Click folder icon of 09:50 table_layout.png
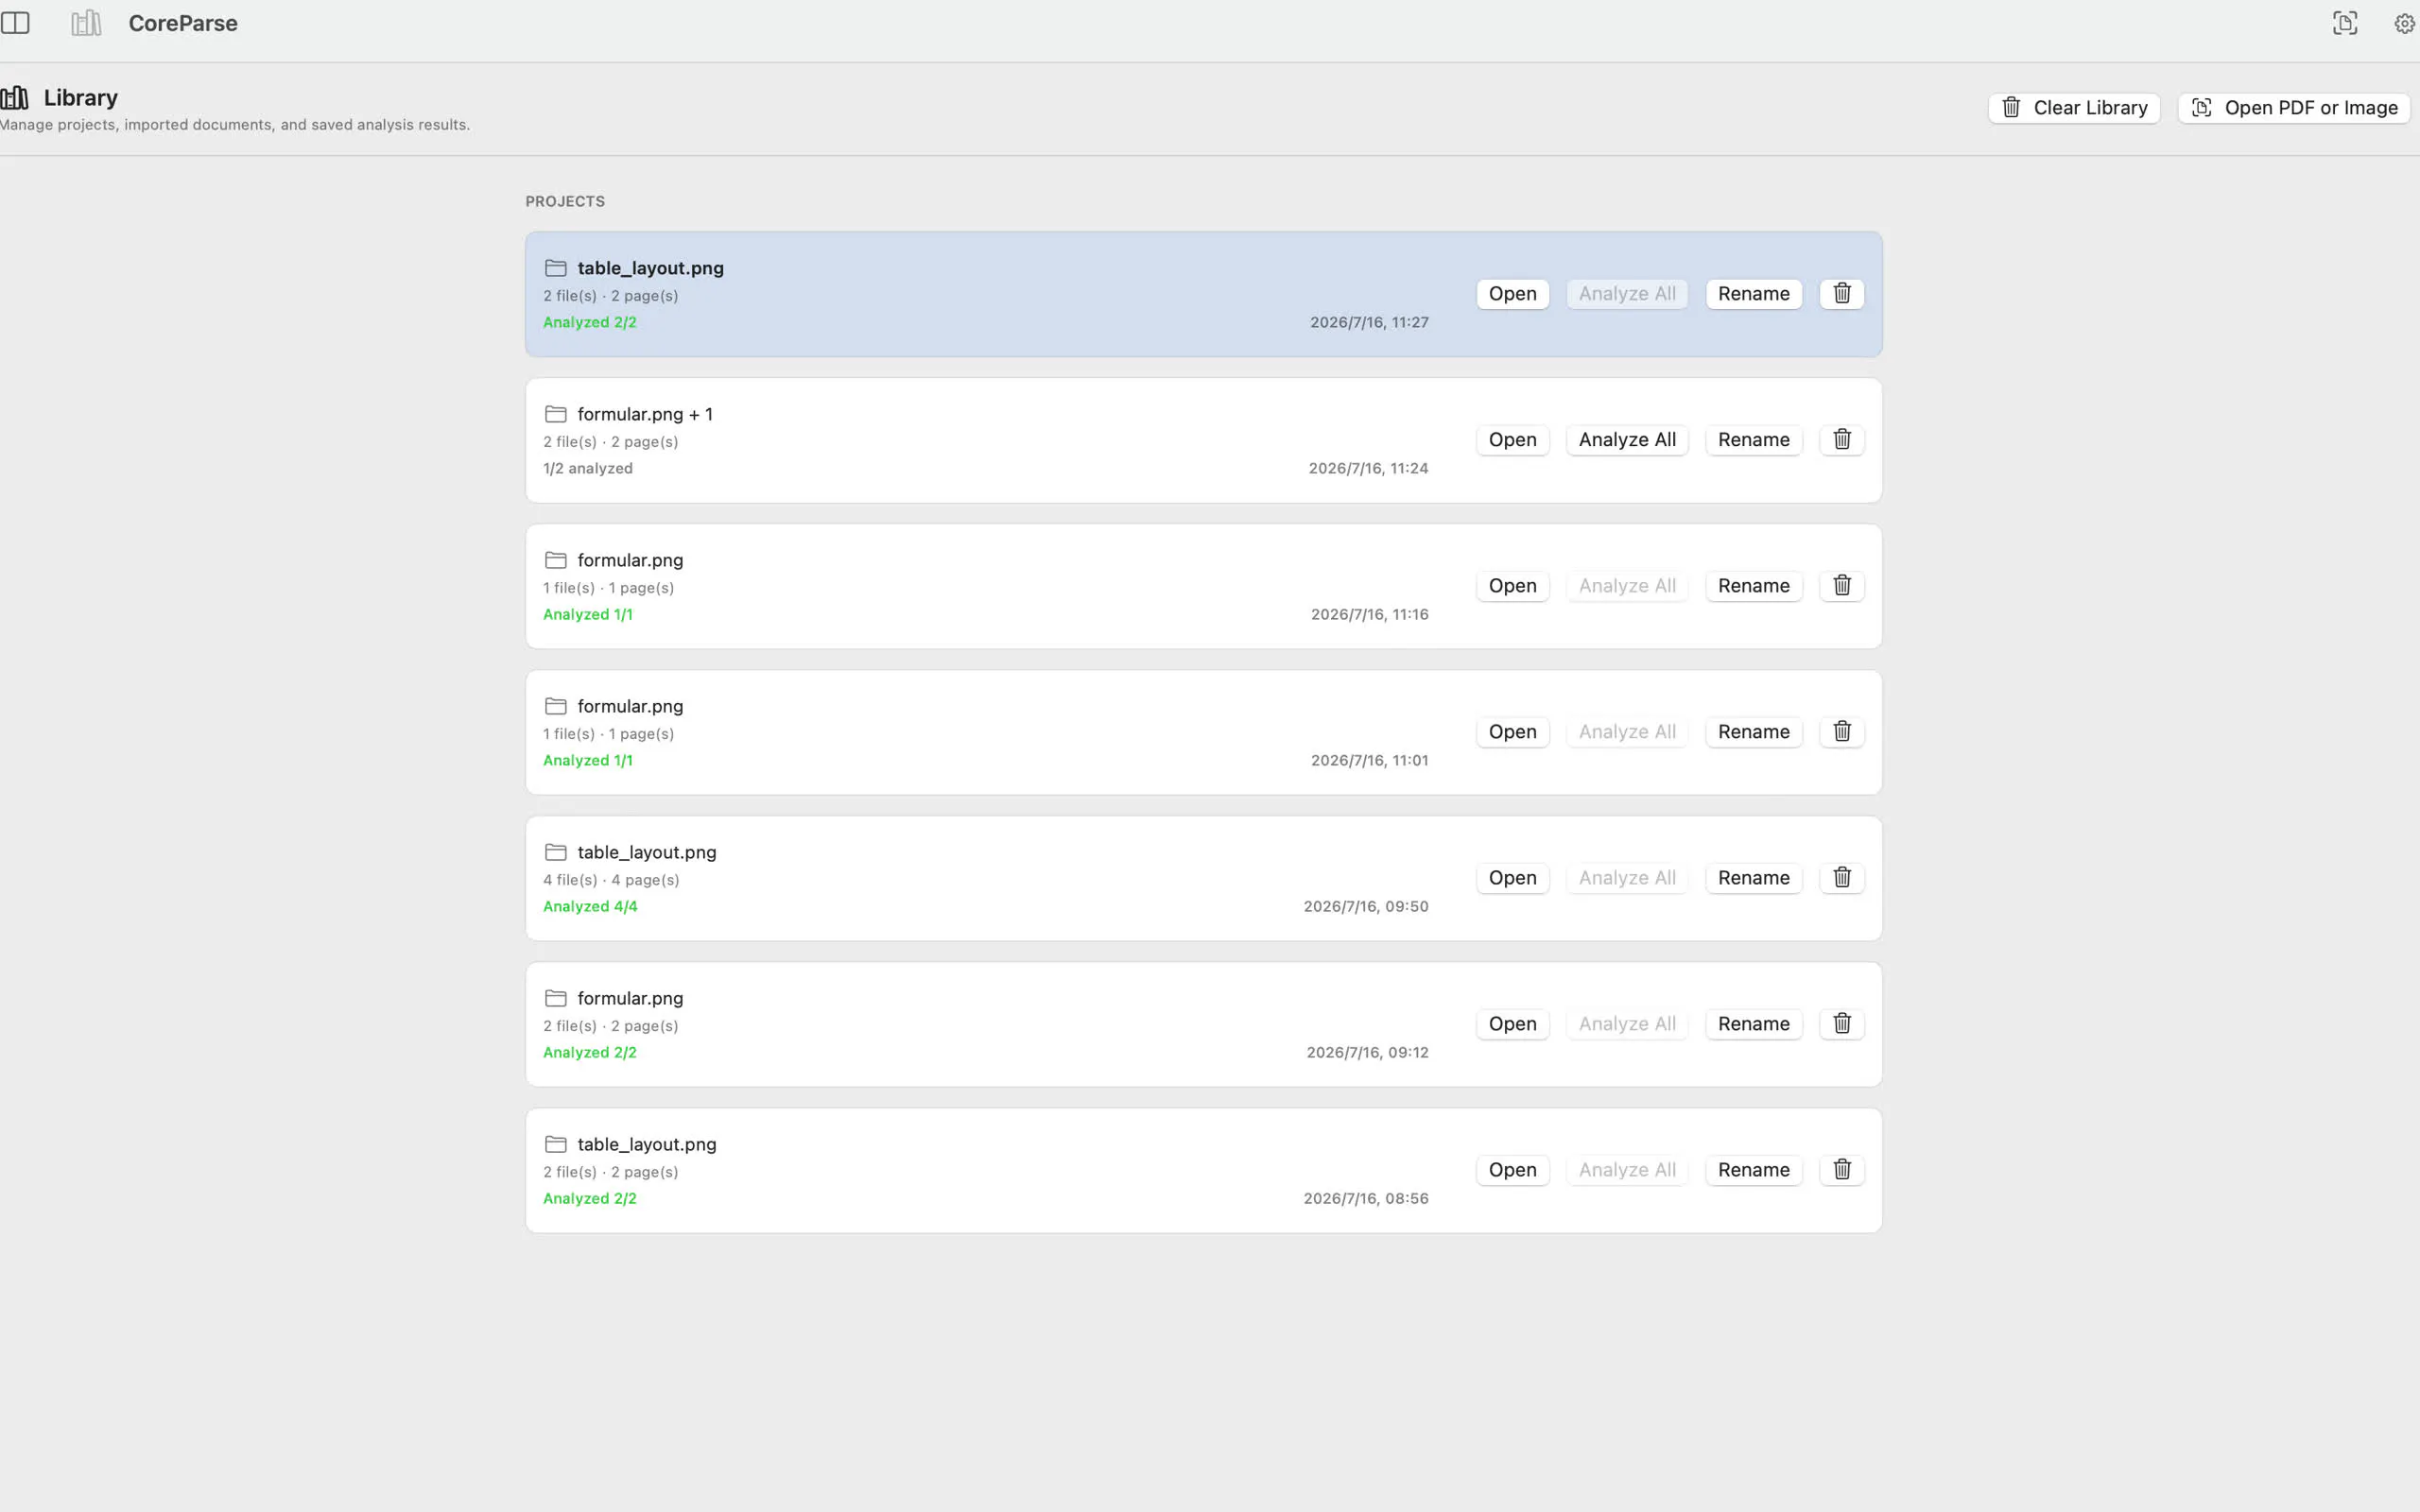2420x1512 pixels. click(556, 852)
